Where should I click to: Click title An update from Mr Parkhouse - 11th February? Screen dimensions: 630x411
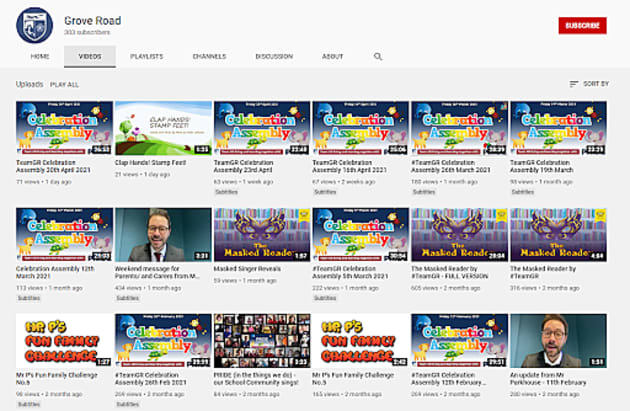[x=548, y=378]
